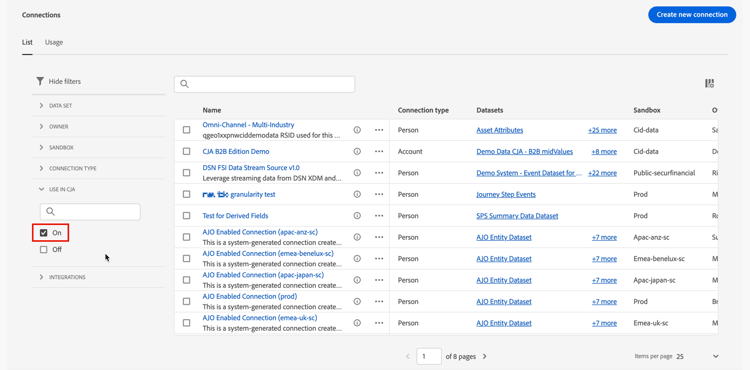
Task: Click the Create new connection button
Action: tap(692, 15)
